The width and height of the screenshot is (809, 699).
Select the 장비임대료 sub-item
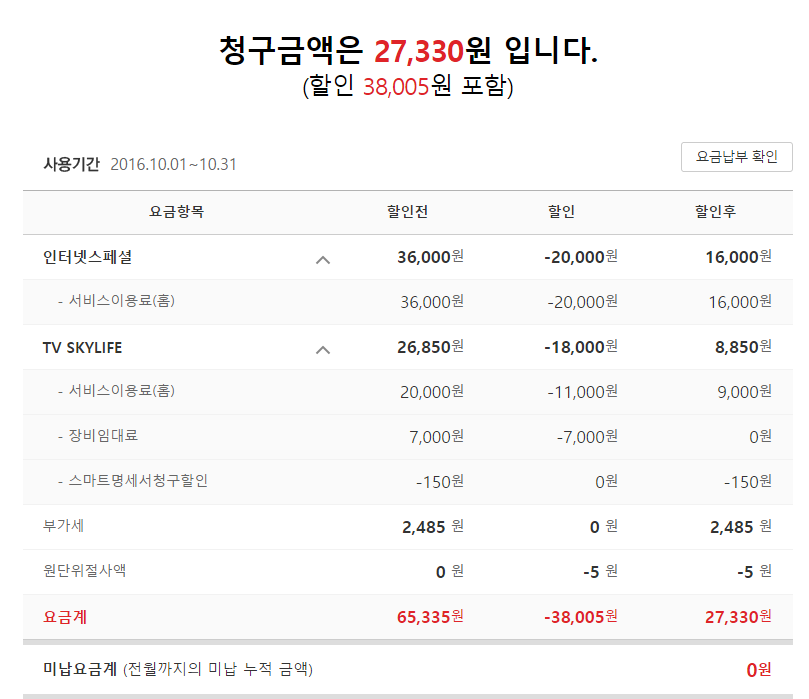click(x=104, y=436)
